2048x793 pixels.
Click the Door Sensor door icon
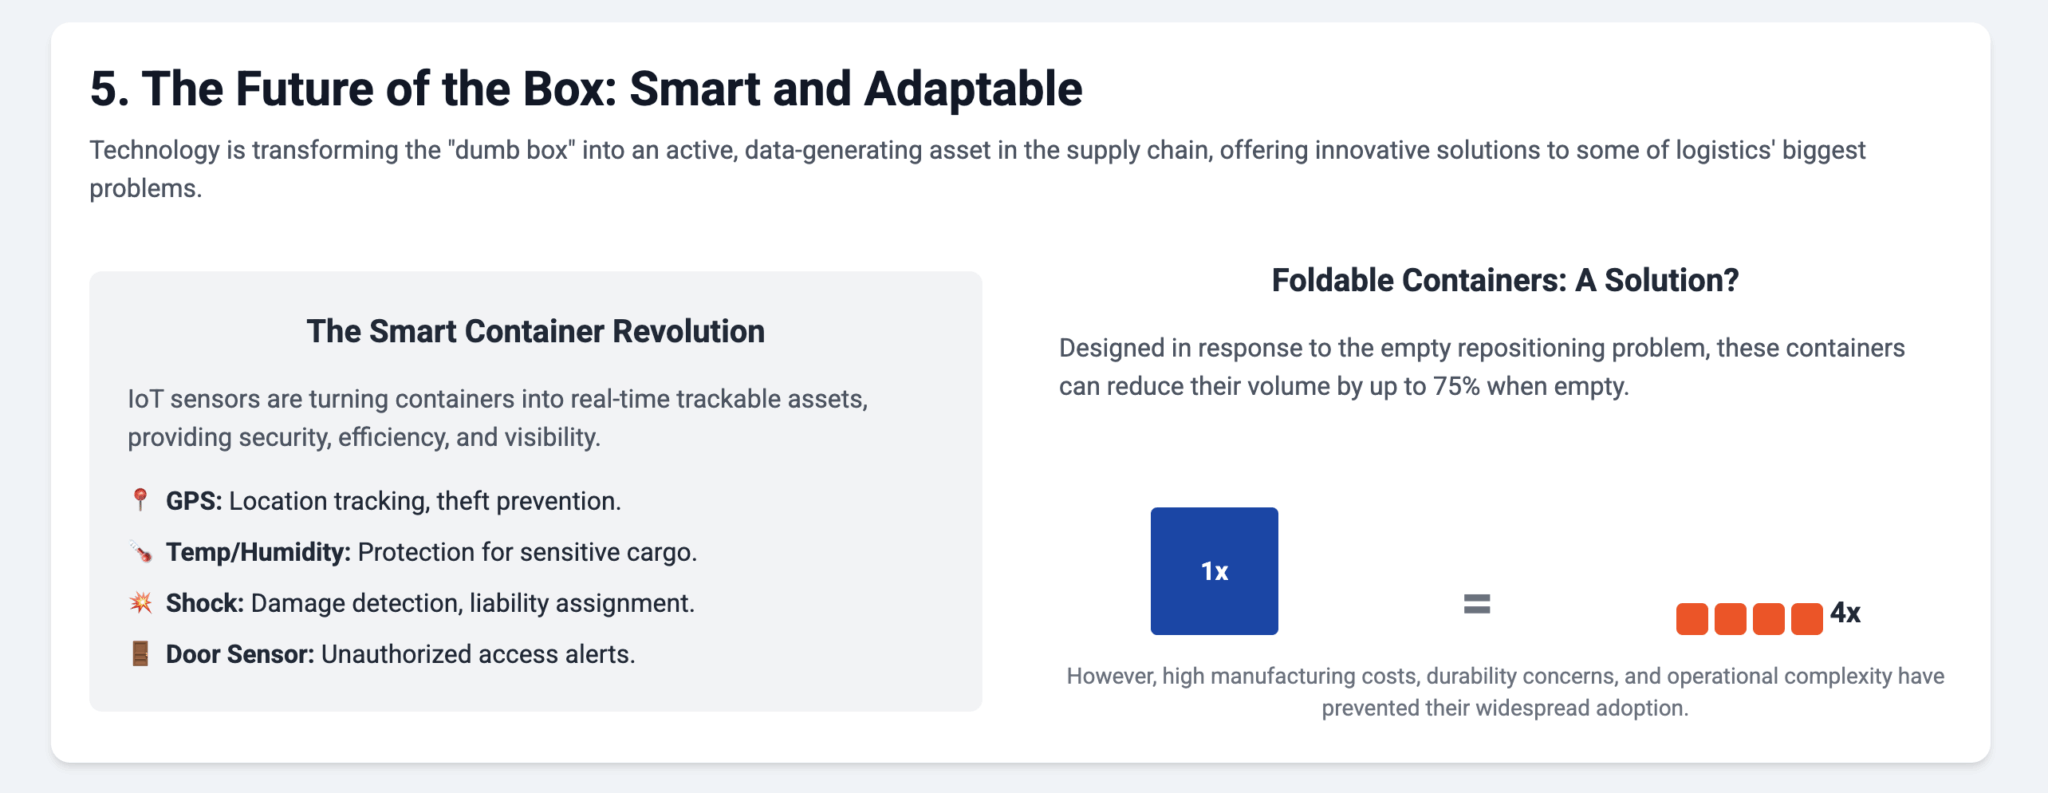pyautogui.click(x=141, y=654)
